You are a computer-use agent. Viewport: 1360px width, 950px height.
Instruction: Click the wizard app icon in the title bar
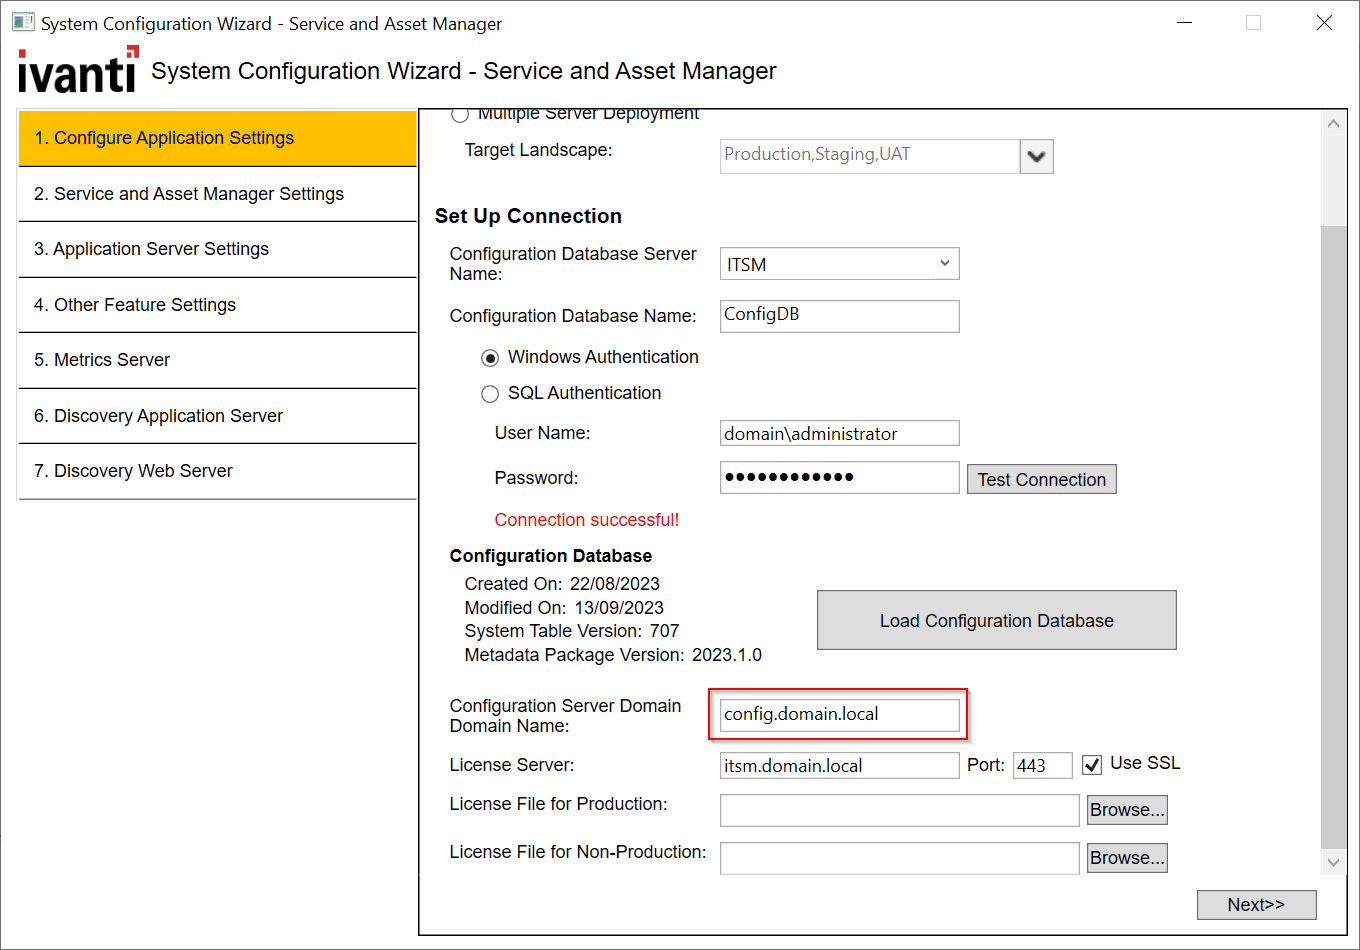(22, 23)
